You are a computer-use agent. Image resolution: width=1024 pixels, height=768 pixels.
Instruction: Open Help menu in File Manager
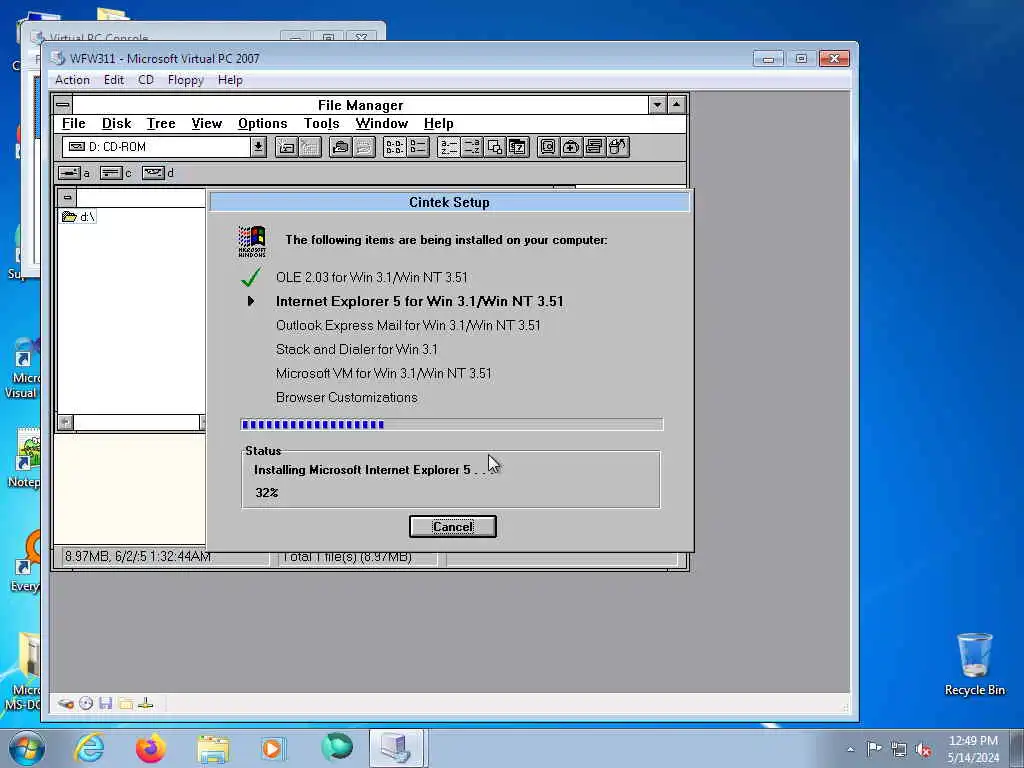click(x=438, y=123)
